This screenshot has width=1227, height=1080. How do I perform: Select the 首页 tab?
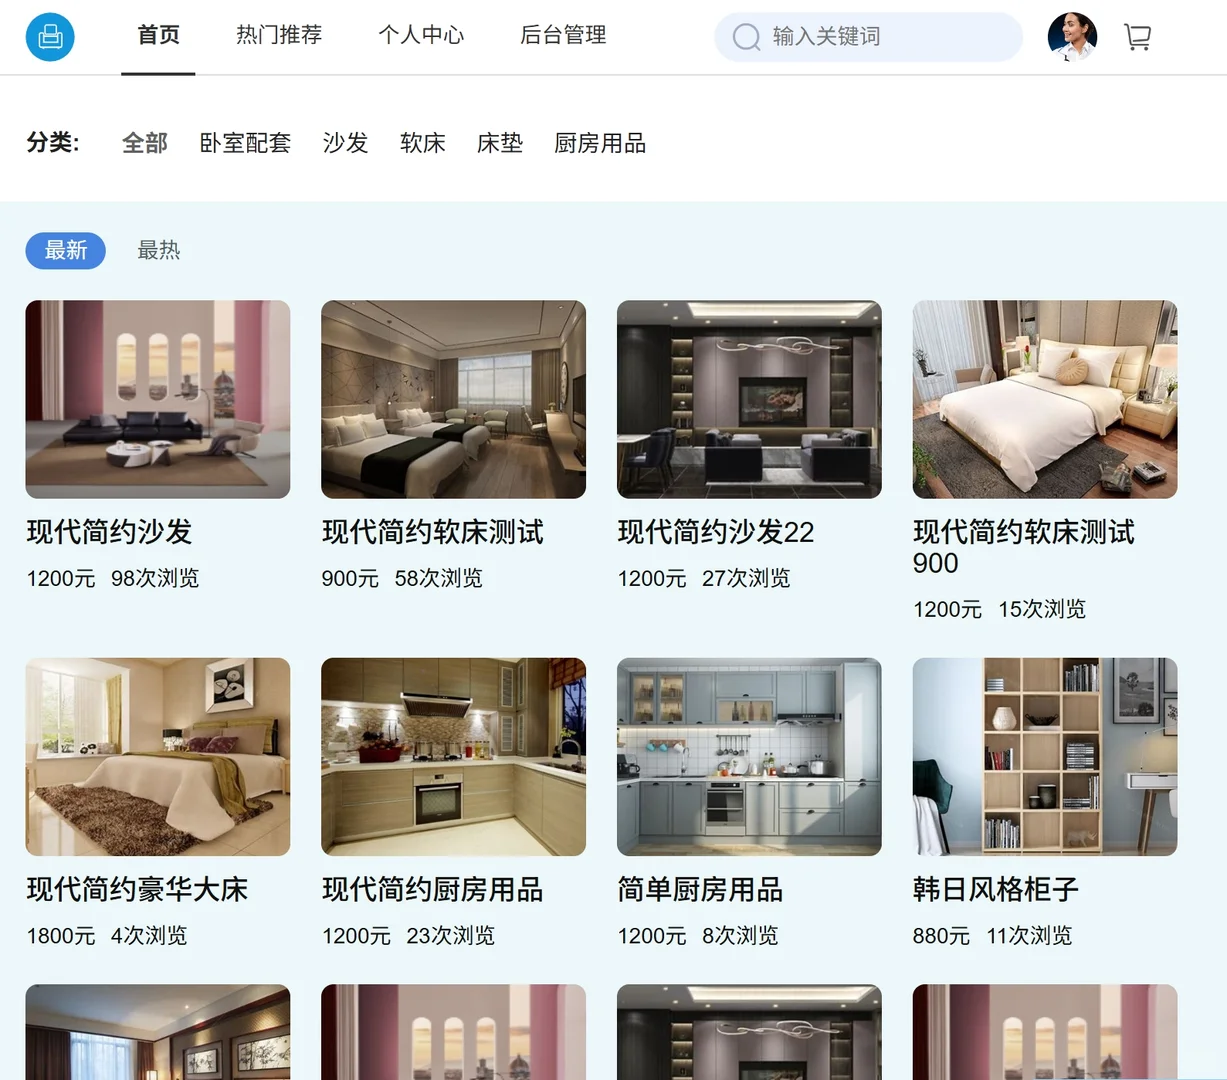pos(157,35)
